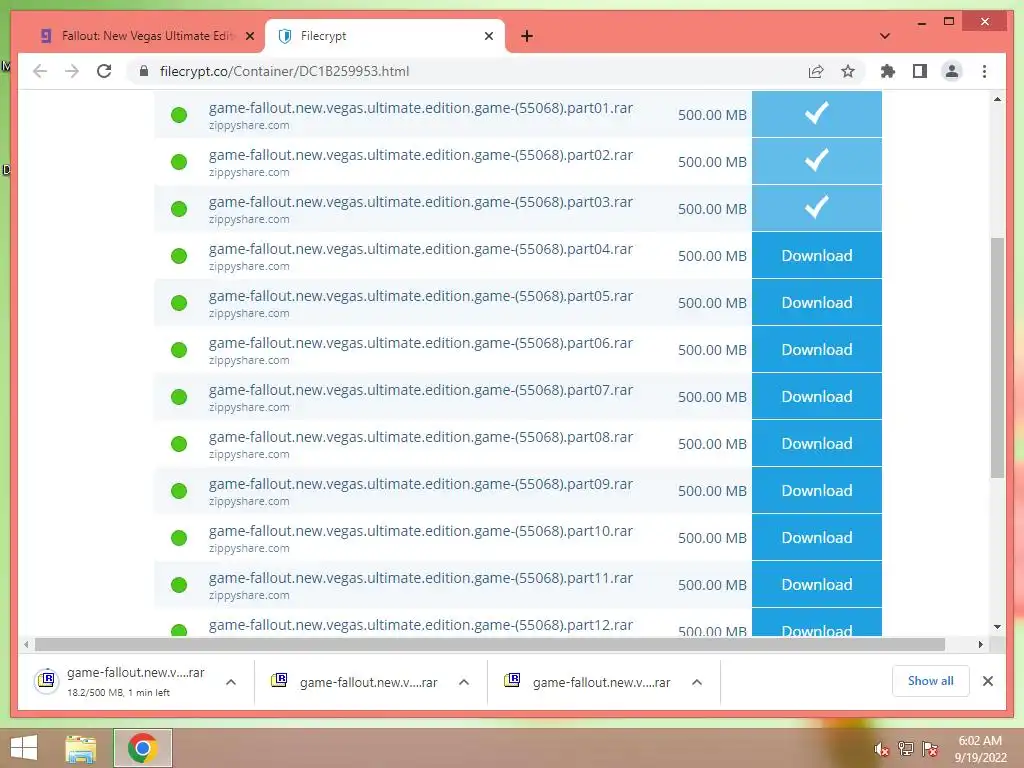This screenshot has width=1024, height=768.
Task: Click green status dot of part04.rar
Action: [x=179, y=256]
